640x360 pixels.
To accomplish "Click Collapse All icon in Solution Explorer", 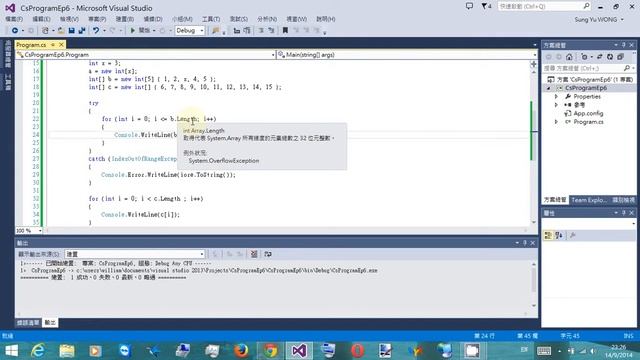I will click(620, 57).
